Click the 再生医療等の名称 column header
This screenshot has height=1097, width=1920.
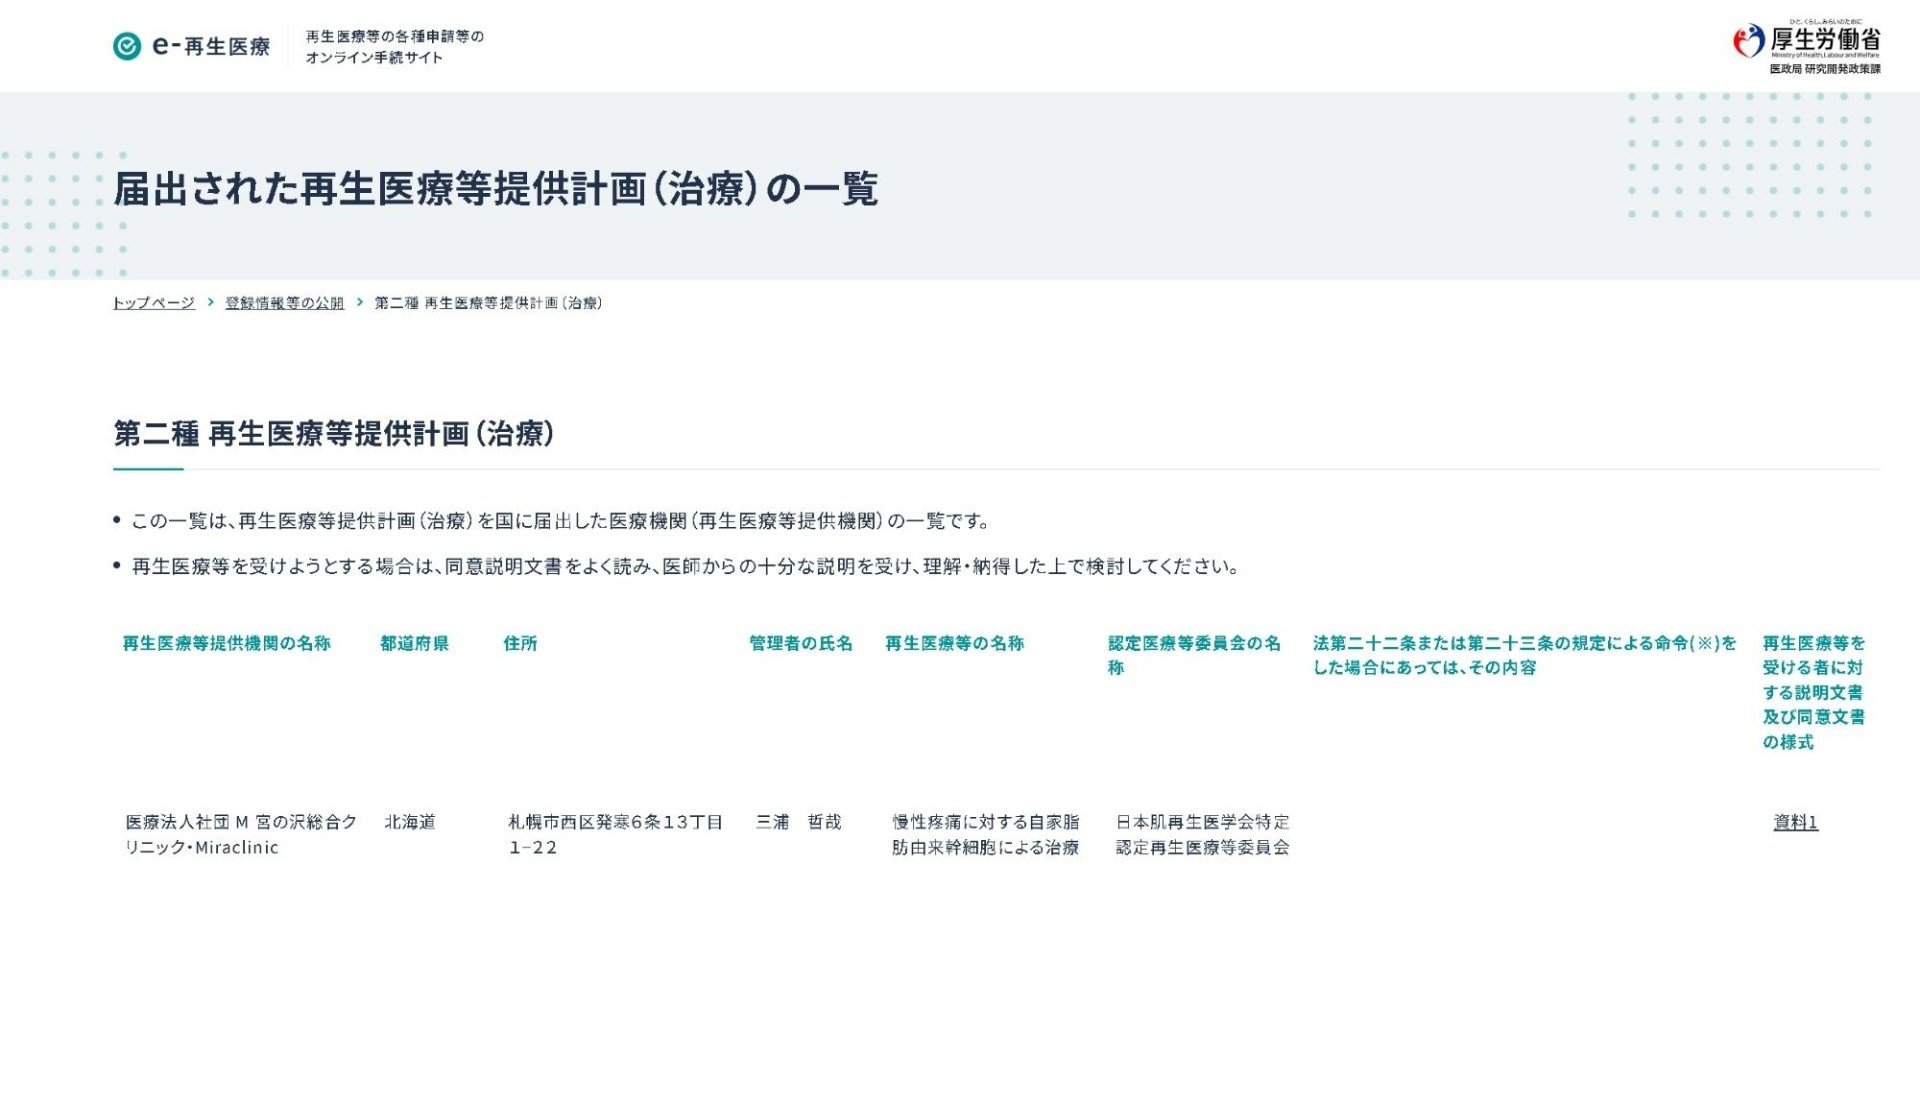[x=954, y=643]
